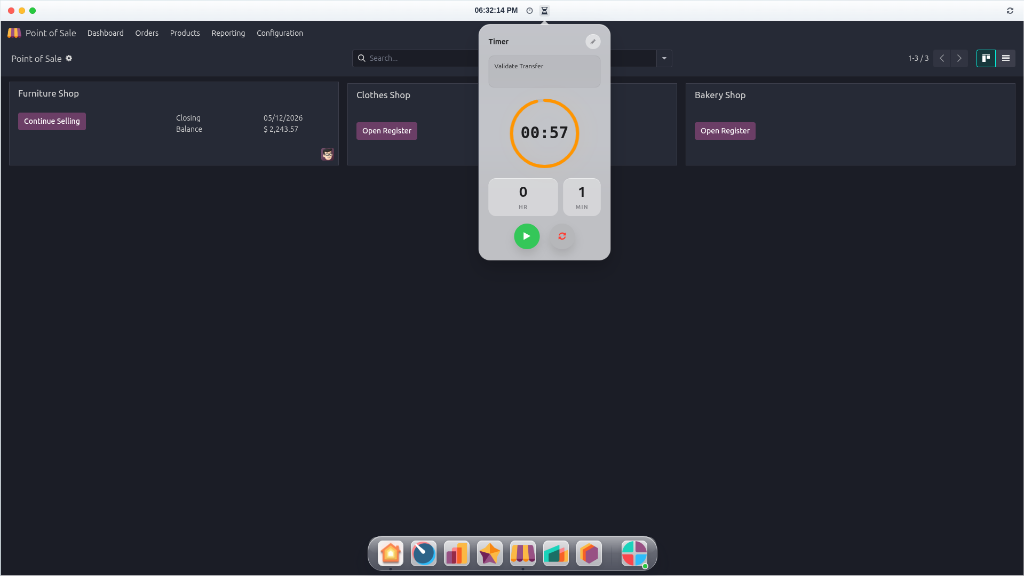Screen dimensions: 1024x576
Task: Click the refresh icon in top-right title bar
Action: (1010, 10)
